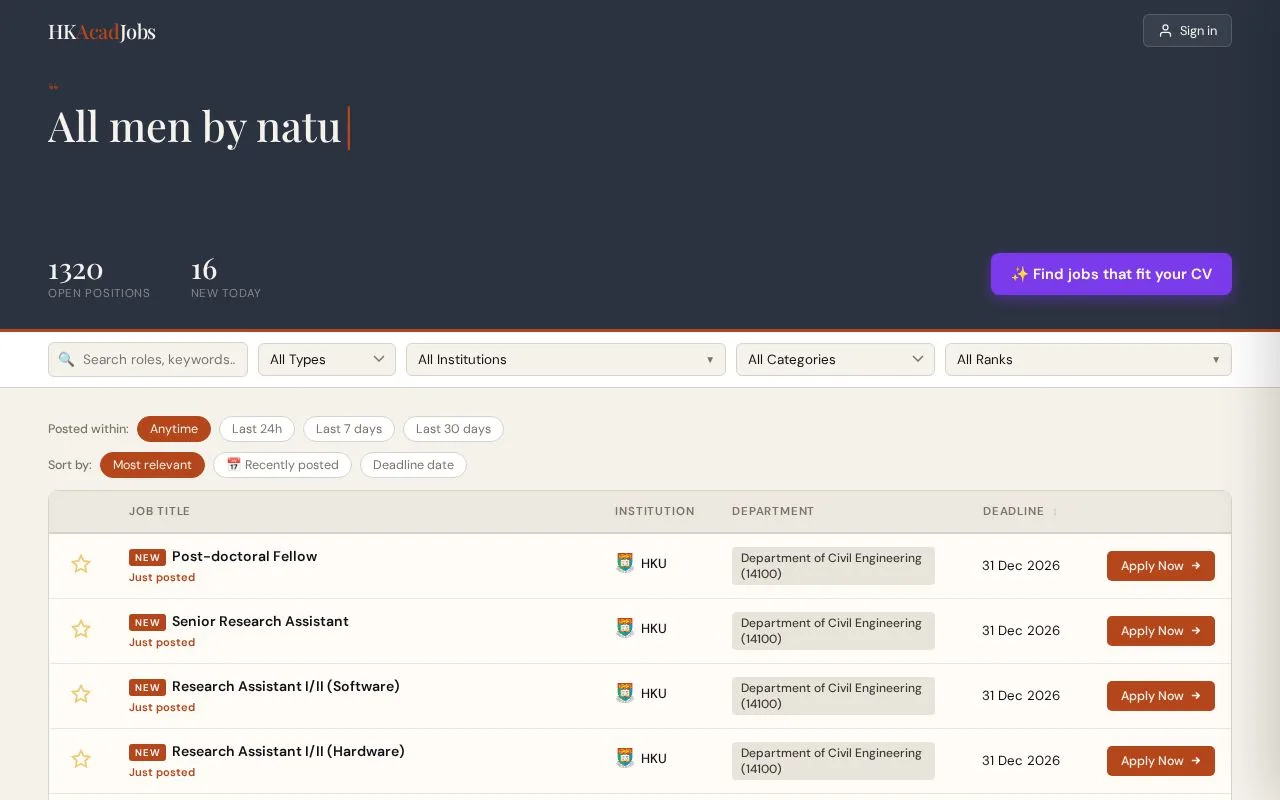Viewport: 1280px width, 800px height.
Task: Filter posted within Last 24h
Action: tap(257, 429)
